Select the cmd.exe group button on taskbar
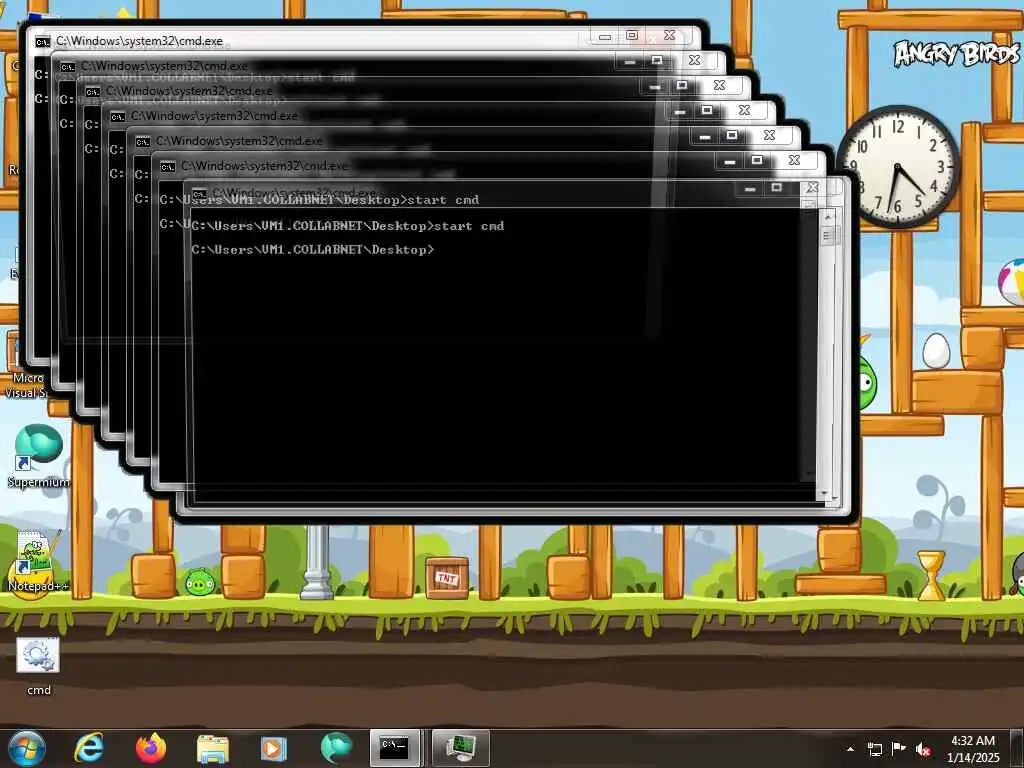The width and height of the screenshot is (1024, 768). pyautogui.click(x=396, y=748)
